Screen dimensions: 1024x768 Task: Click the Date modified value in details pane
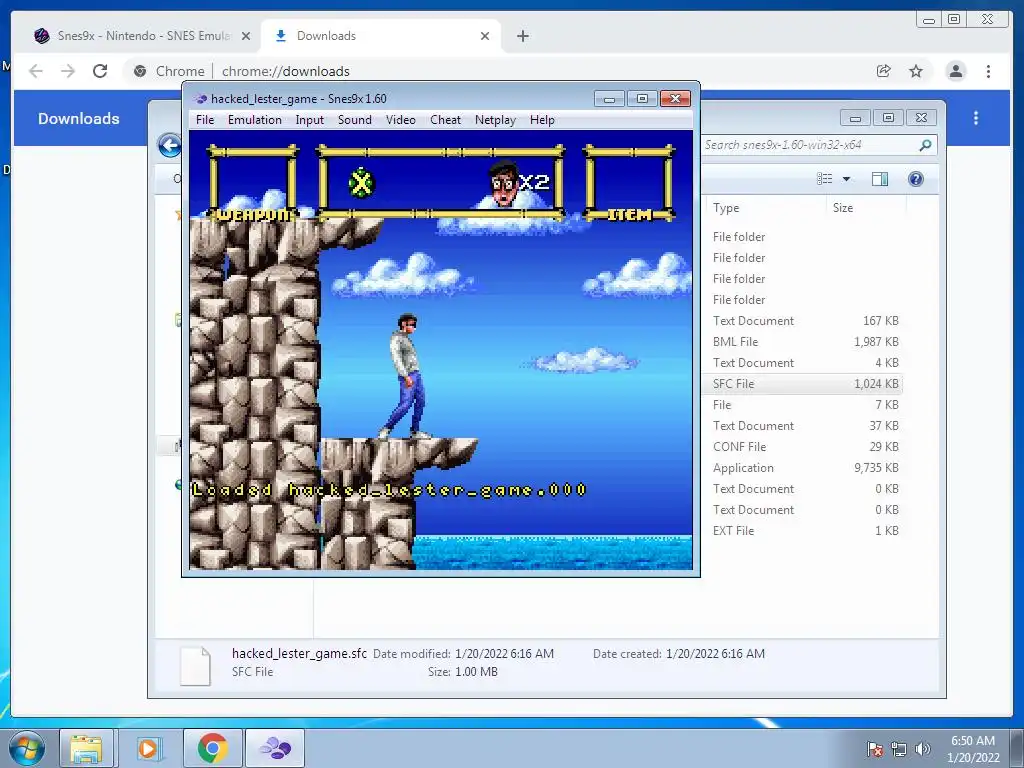pos(504,654)
